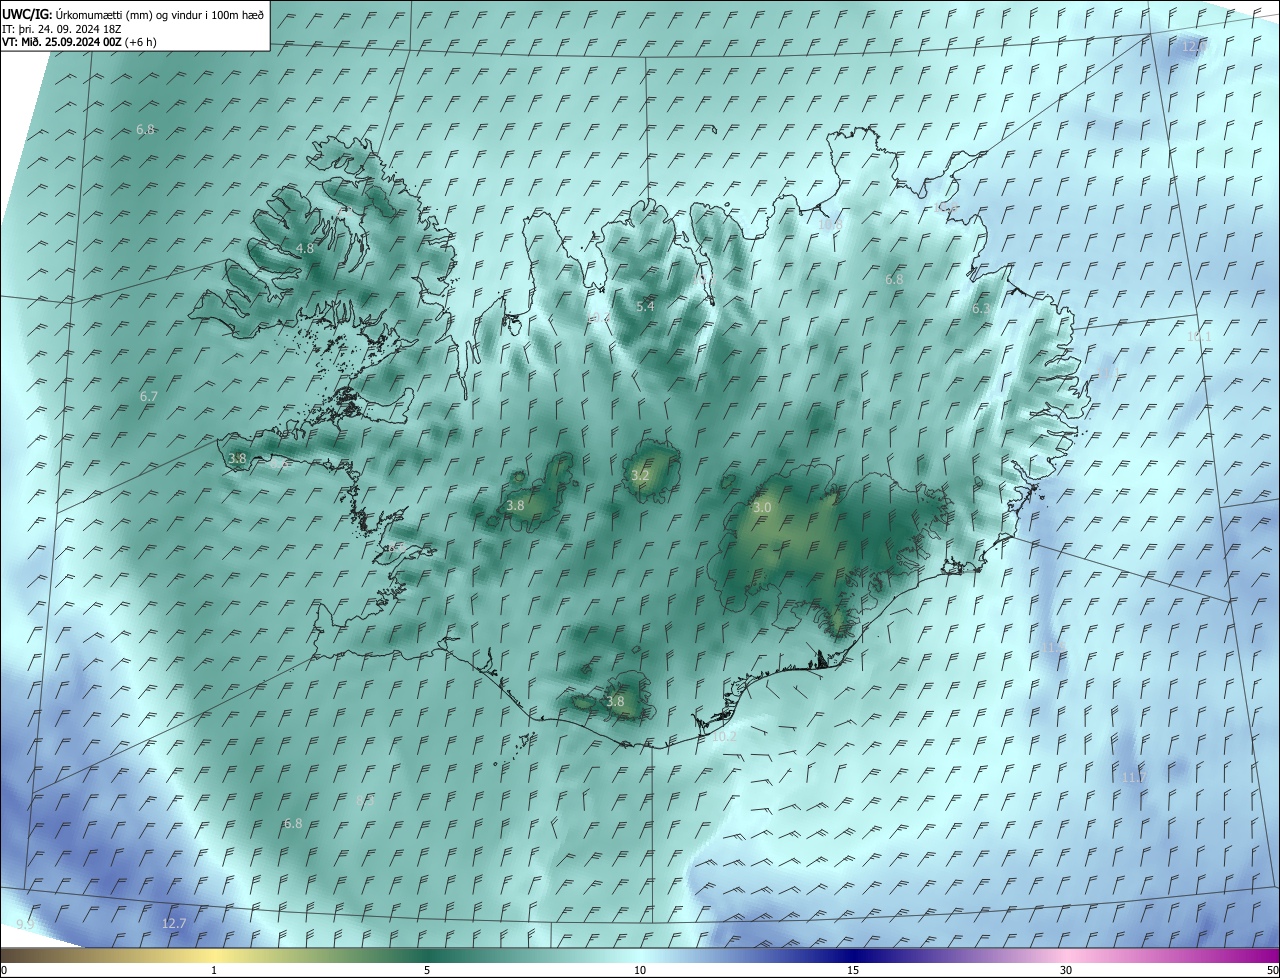Click the UWC/IG map title line
The width and height of the screenshot is (1280, 978).
(x=133, y=14)
